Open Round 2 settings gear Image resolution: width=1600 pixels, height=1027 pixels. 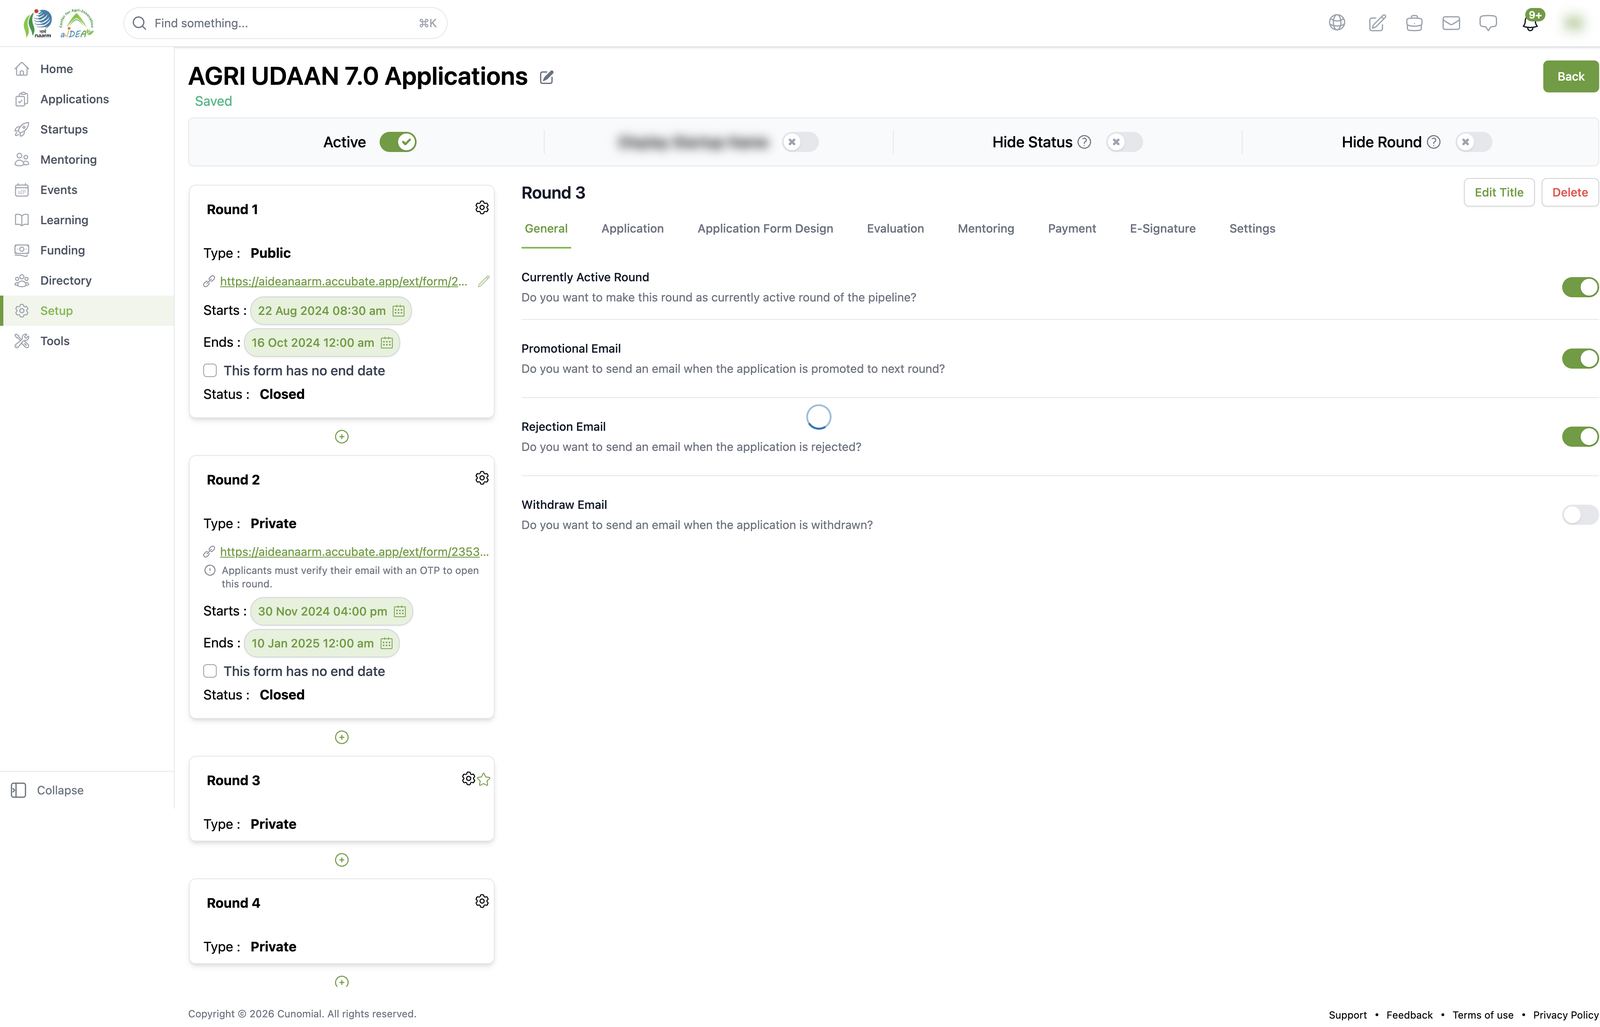pos(482,478)
